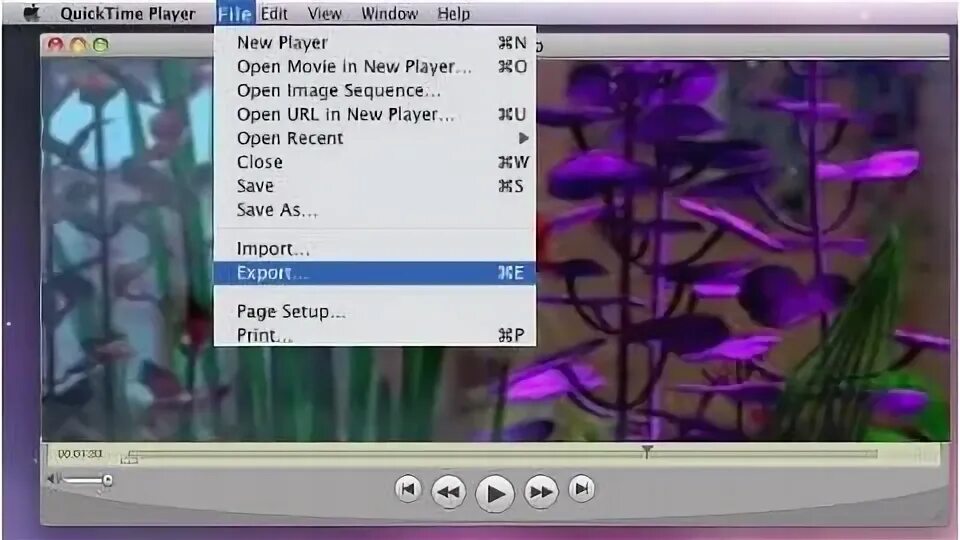Open the Window menu
This screenshot has width=960, height=540.
coord(389,13)
